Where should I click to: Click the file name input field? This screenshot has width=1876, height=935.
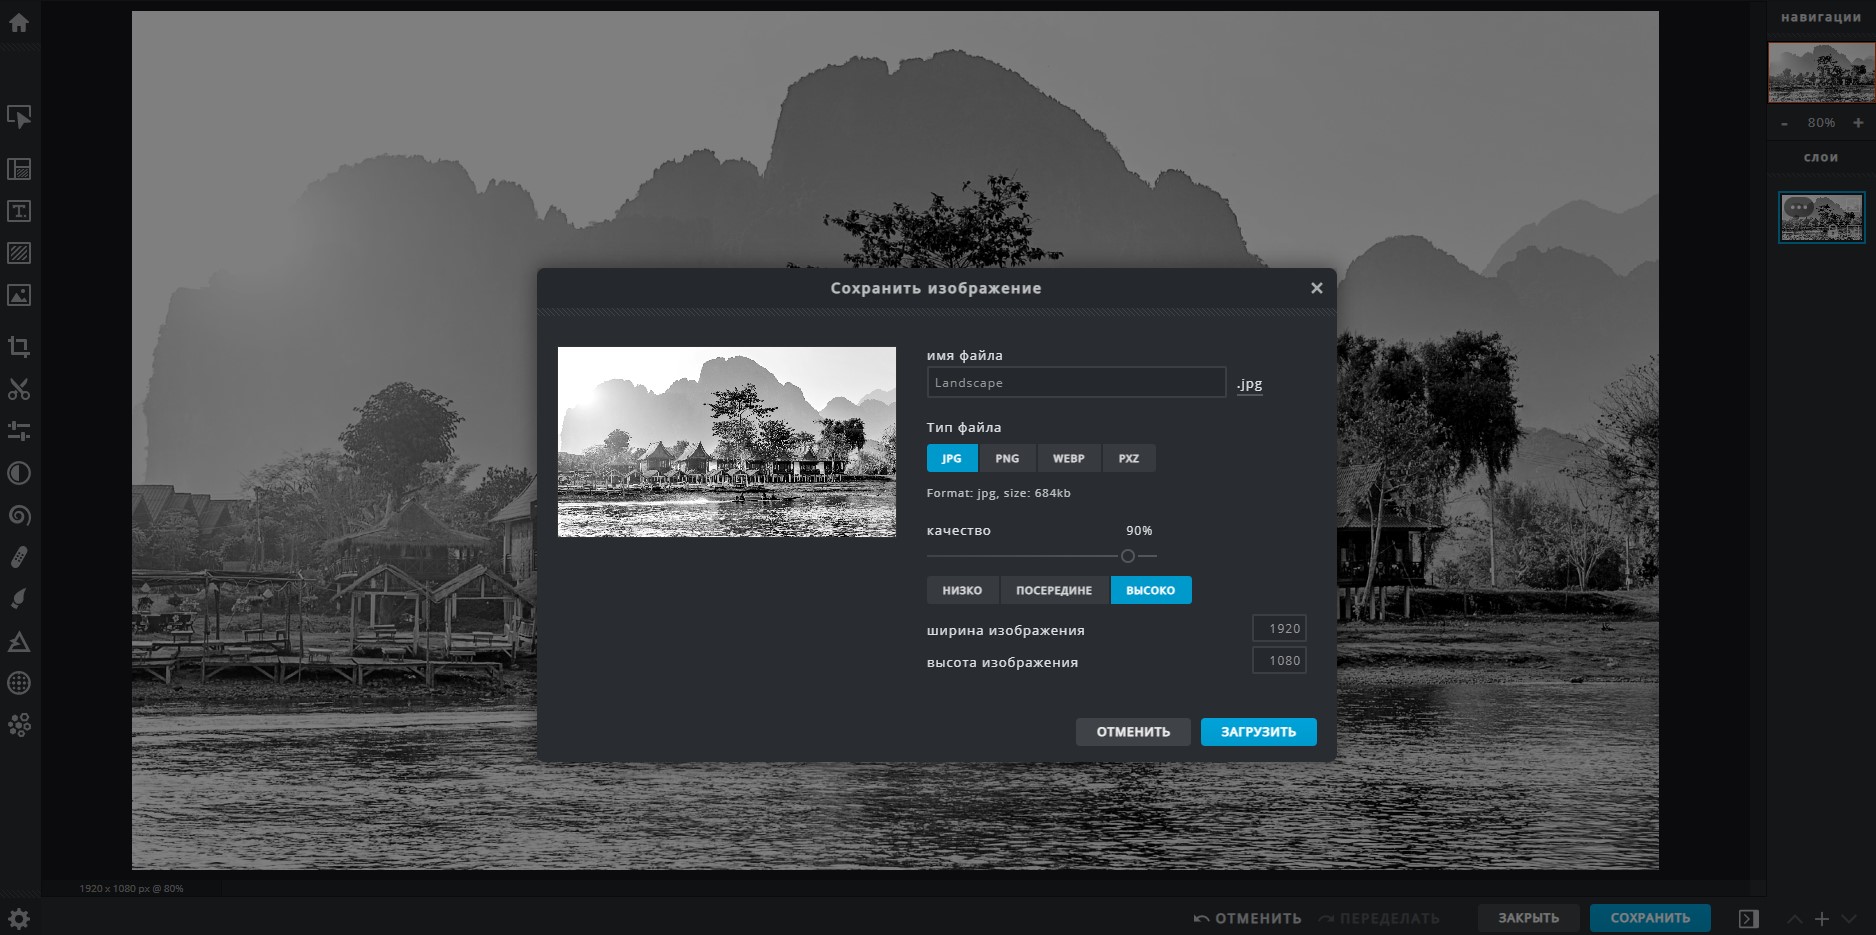(1076, 382)
